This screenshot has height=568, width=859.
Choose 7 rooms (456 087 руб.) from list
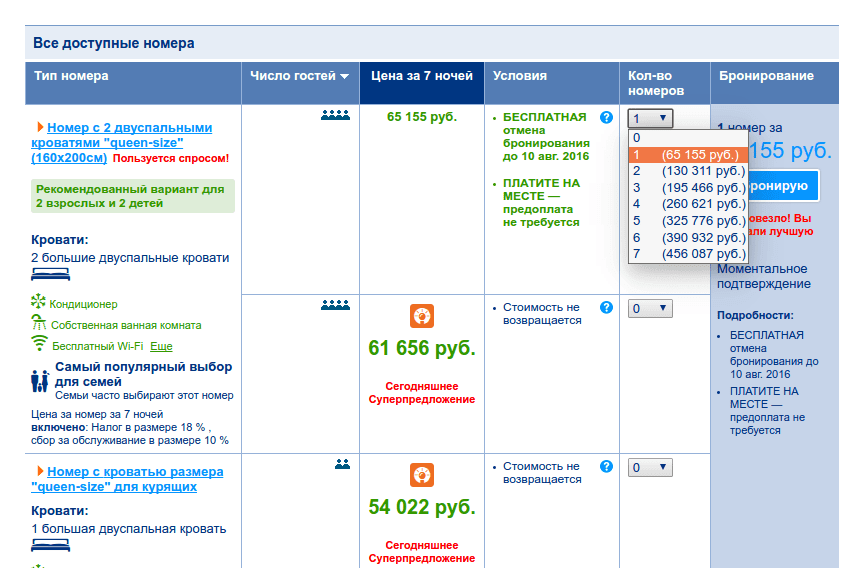click(688, 255)
